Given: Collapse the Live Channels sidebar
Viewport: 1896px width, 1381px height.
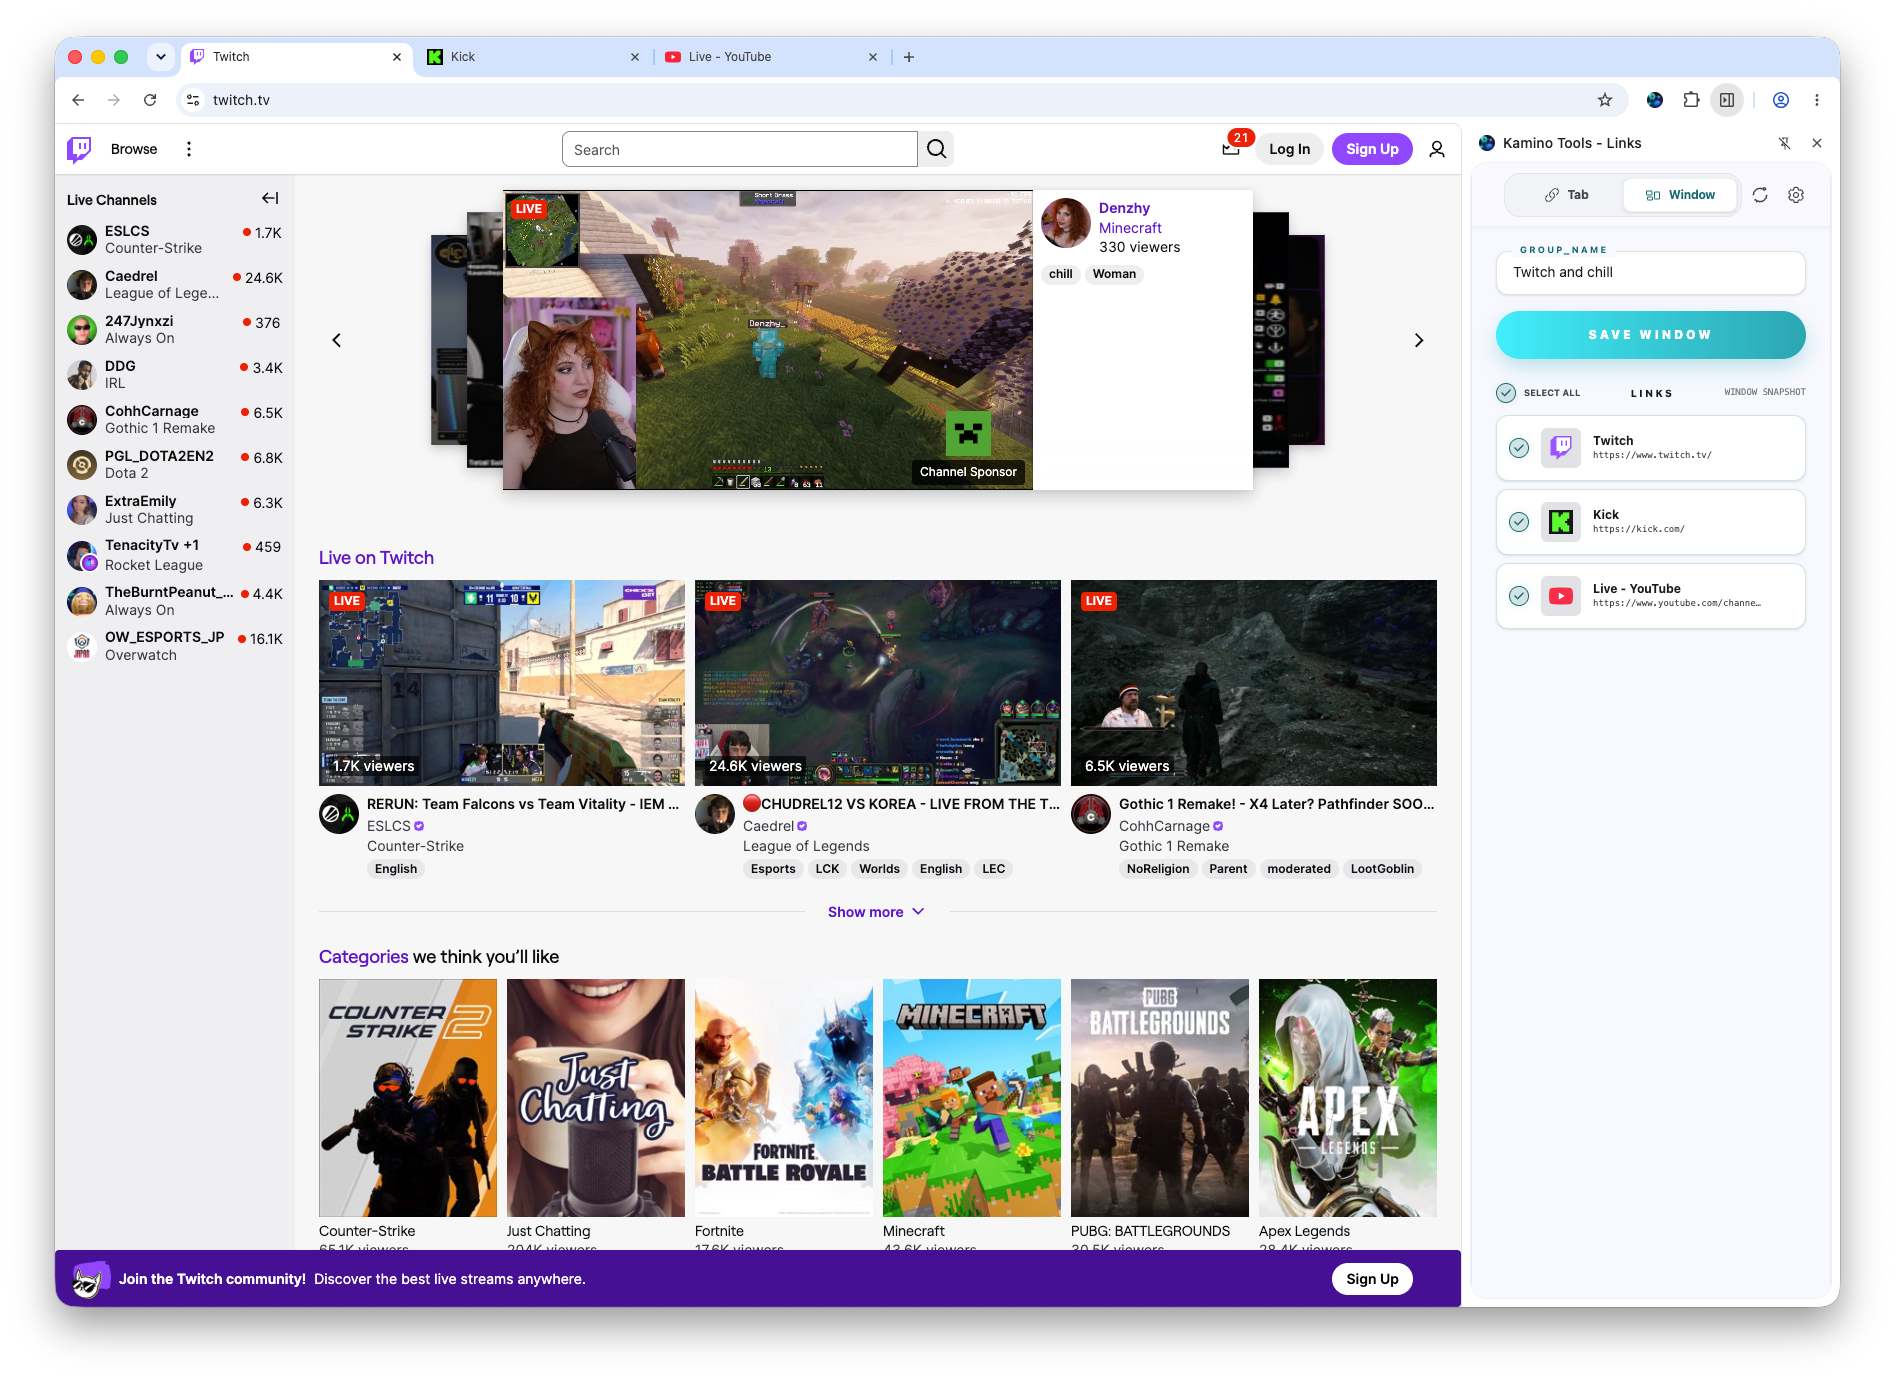Looking at the screenshot, I should (270, 198).
